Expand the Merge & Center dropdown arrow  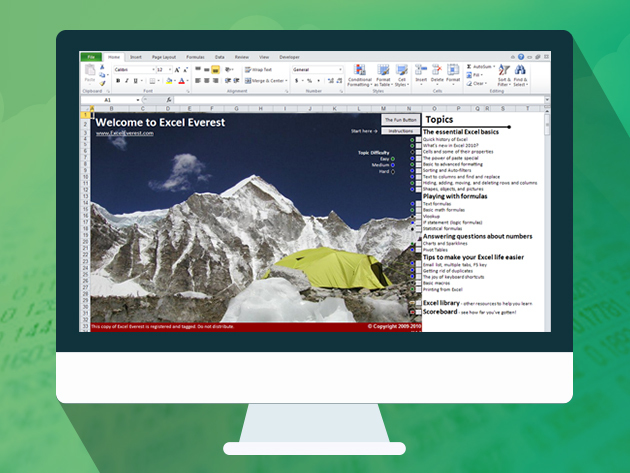point(286,81)
